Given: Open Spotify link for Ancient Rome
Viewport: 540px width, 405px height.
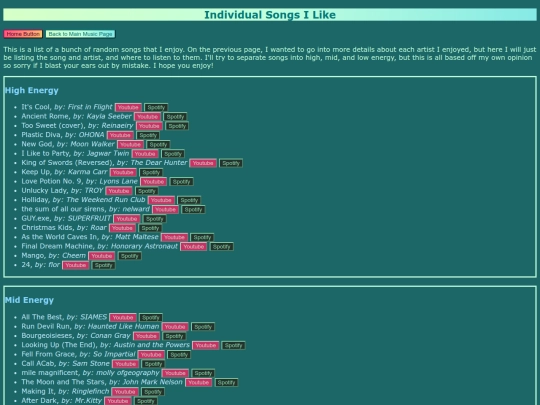Looking at the screenshot, I should 175,117.
